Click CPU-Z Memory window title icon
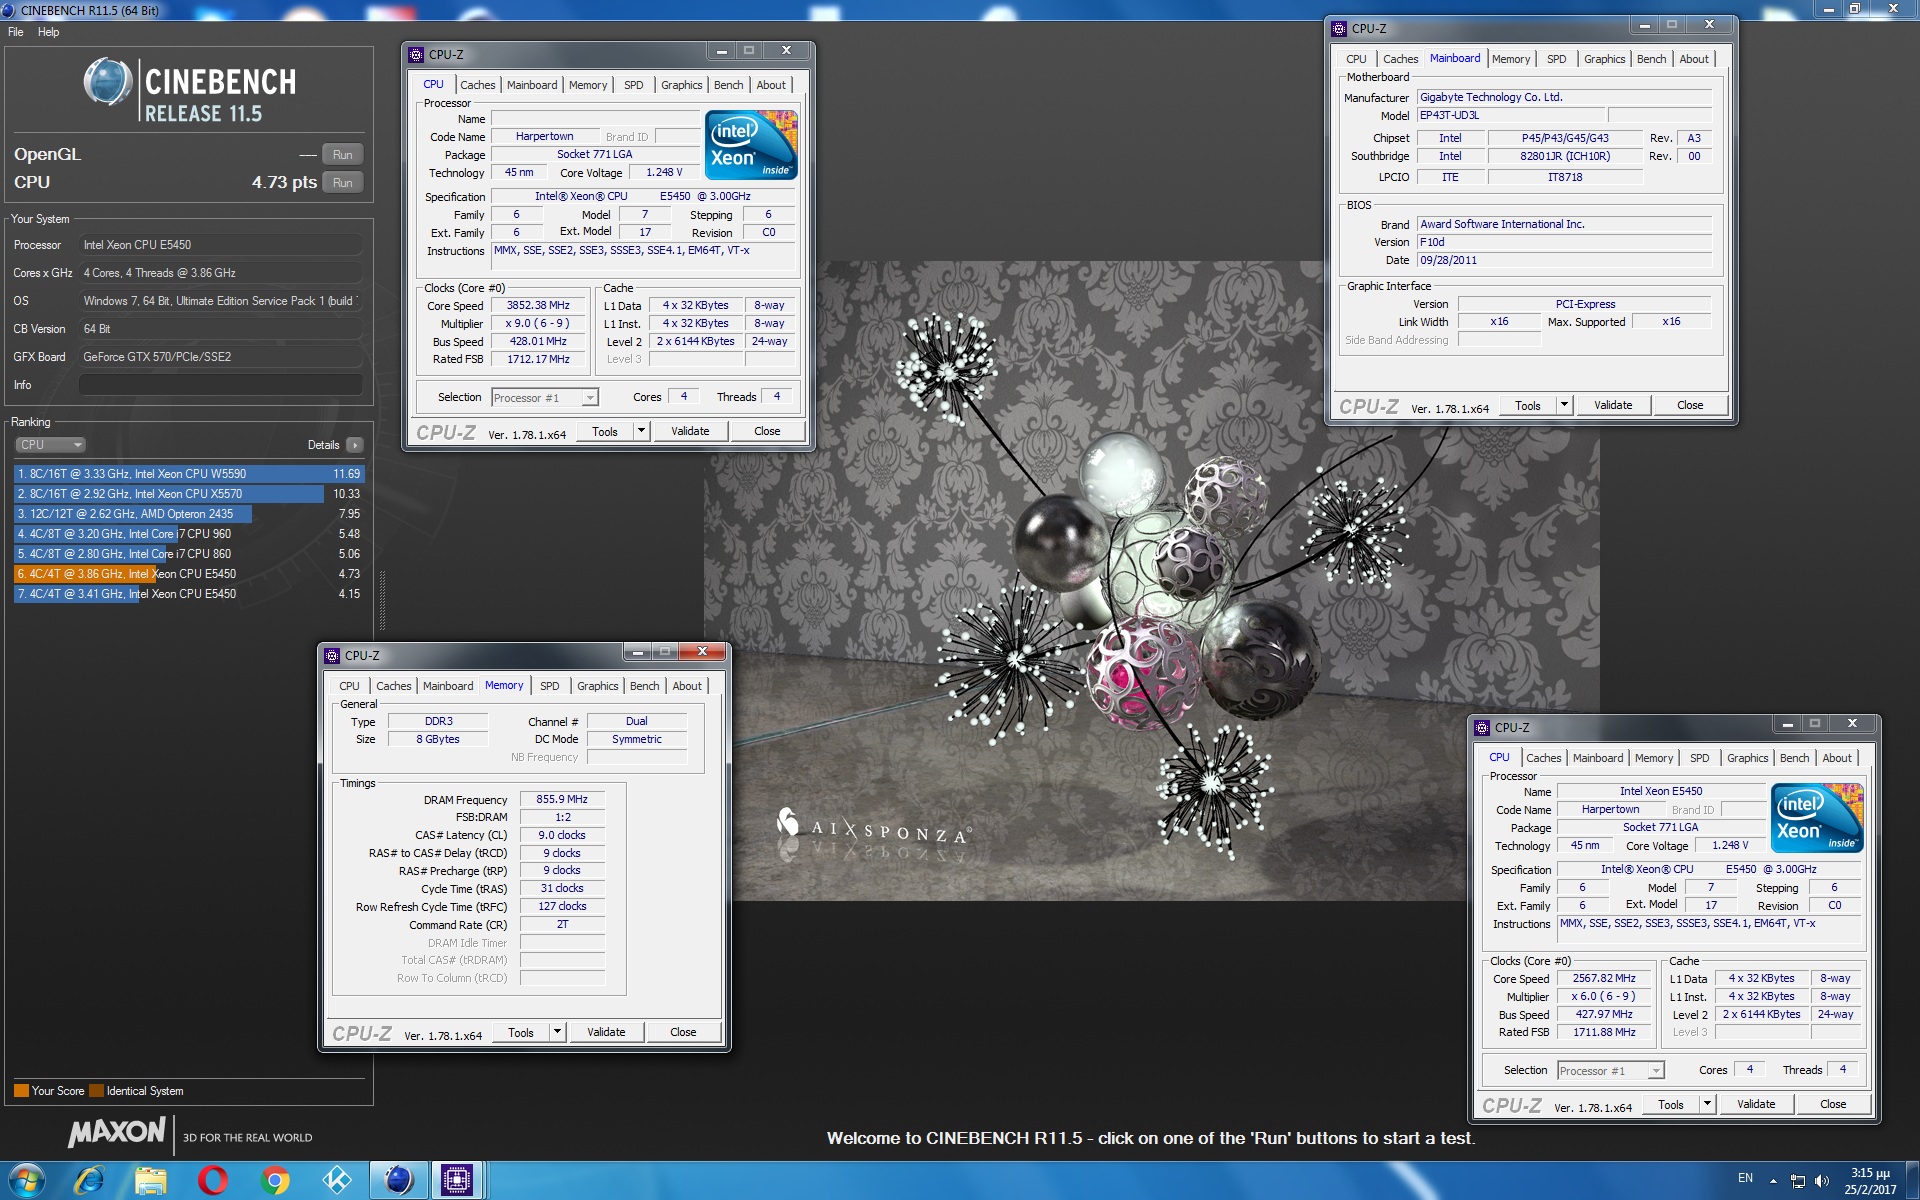The width and height of the screenshot is (1920, 1200). [x=333, y=656]
